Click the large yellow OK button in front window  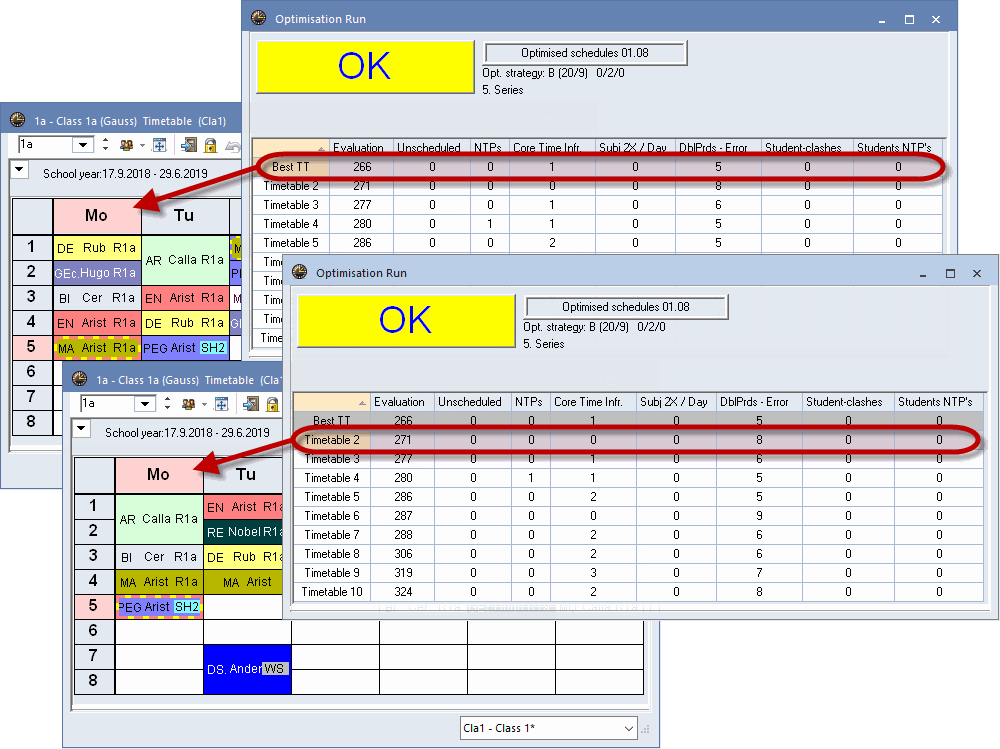tap(406, 320)
